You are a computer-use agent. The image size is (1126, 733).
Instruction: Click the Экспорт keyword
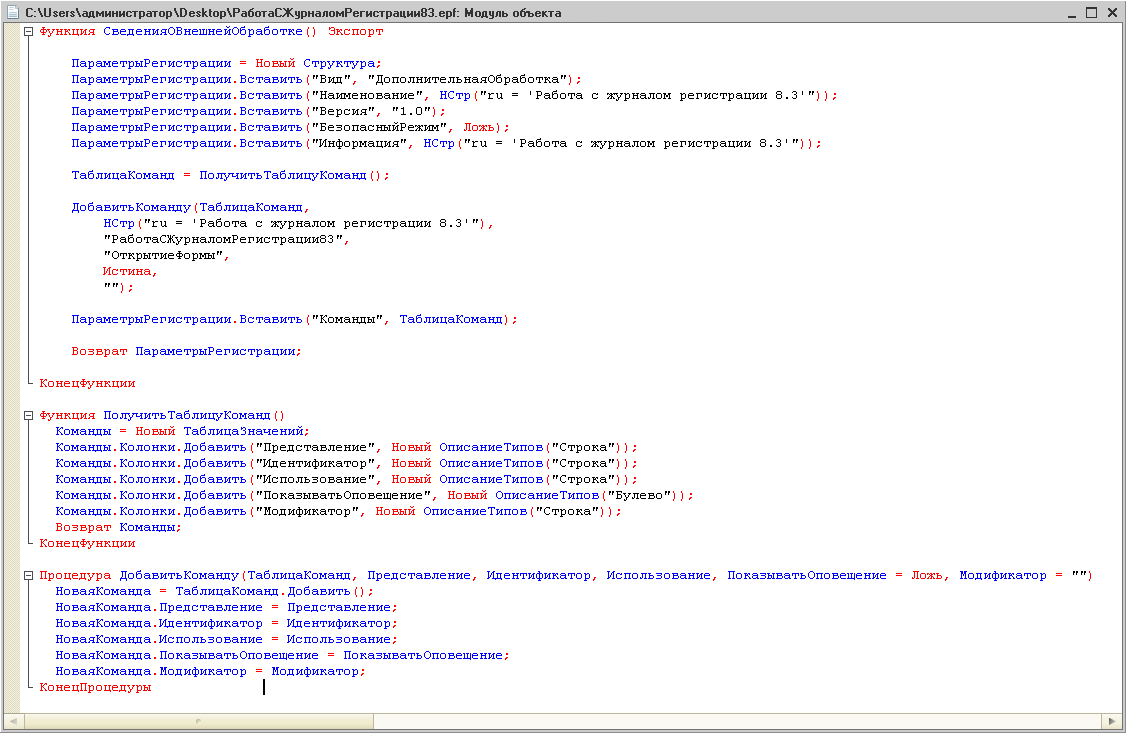[355, 32]
